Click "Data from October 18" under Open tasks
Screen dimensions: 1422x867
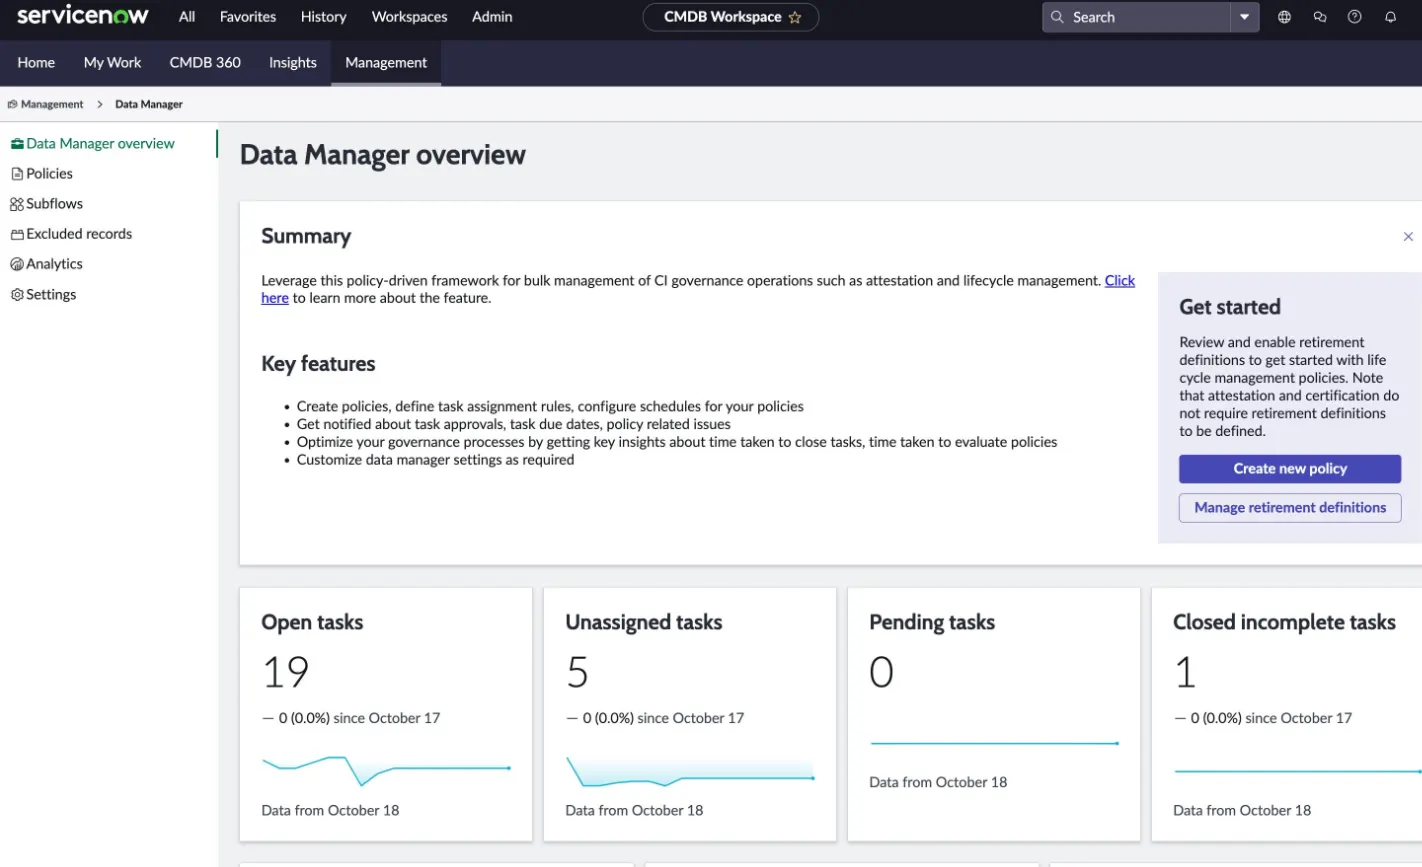330,810
